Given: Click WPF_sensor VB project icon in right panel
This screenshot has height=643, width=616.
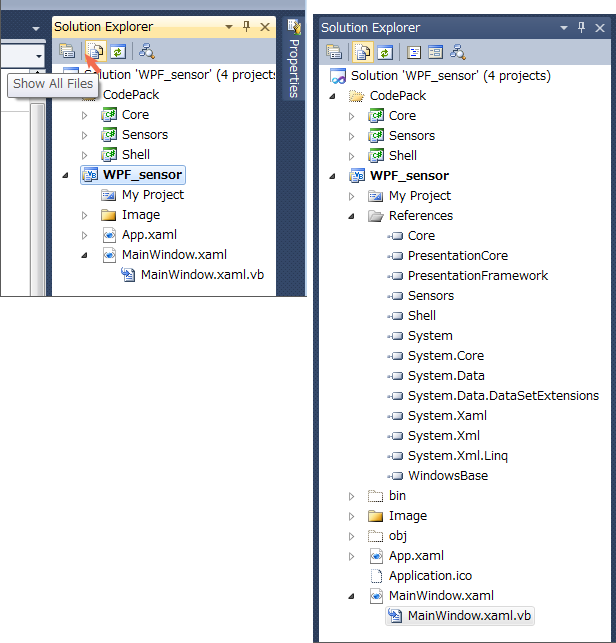Looking at the screenshot, I should [x=357, y=176].
